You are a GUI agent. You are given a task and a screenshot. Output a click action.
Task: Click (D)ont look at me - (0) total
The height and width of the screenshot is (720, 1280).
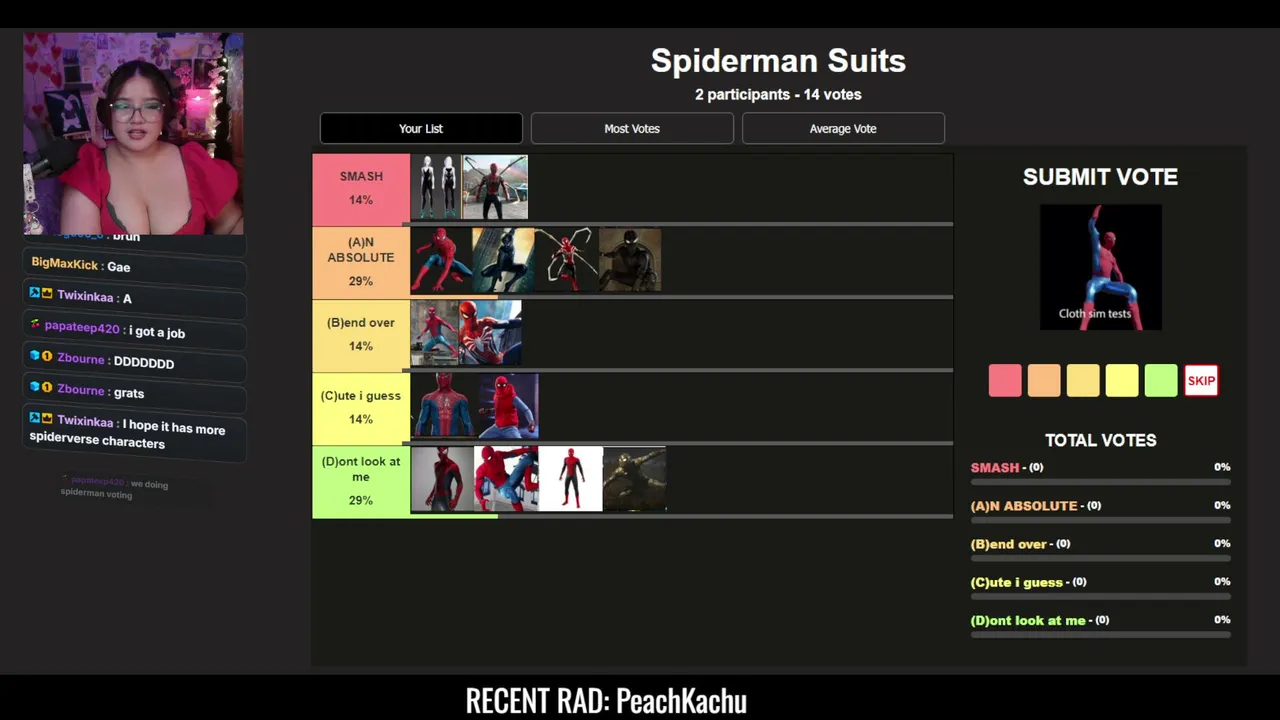click(1041, 620)
